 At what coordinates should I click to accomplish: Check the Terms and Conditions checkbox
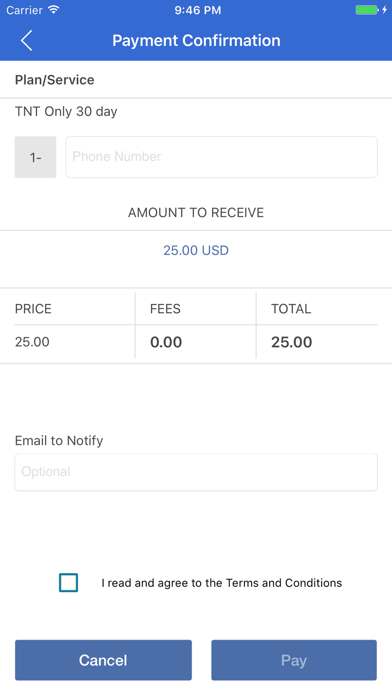coord(68,583)
